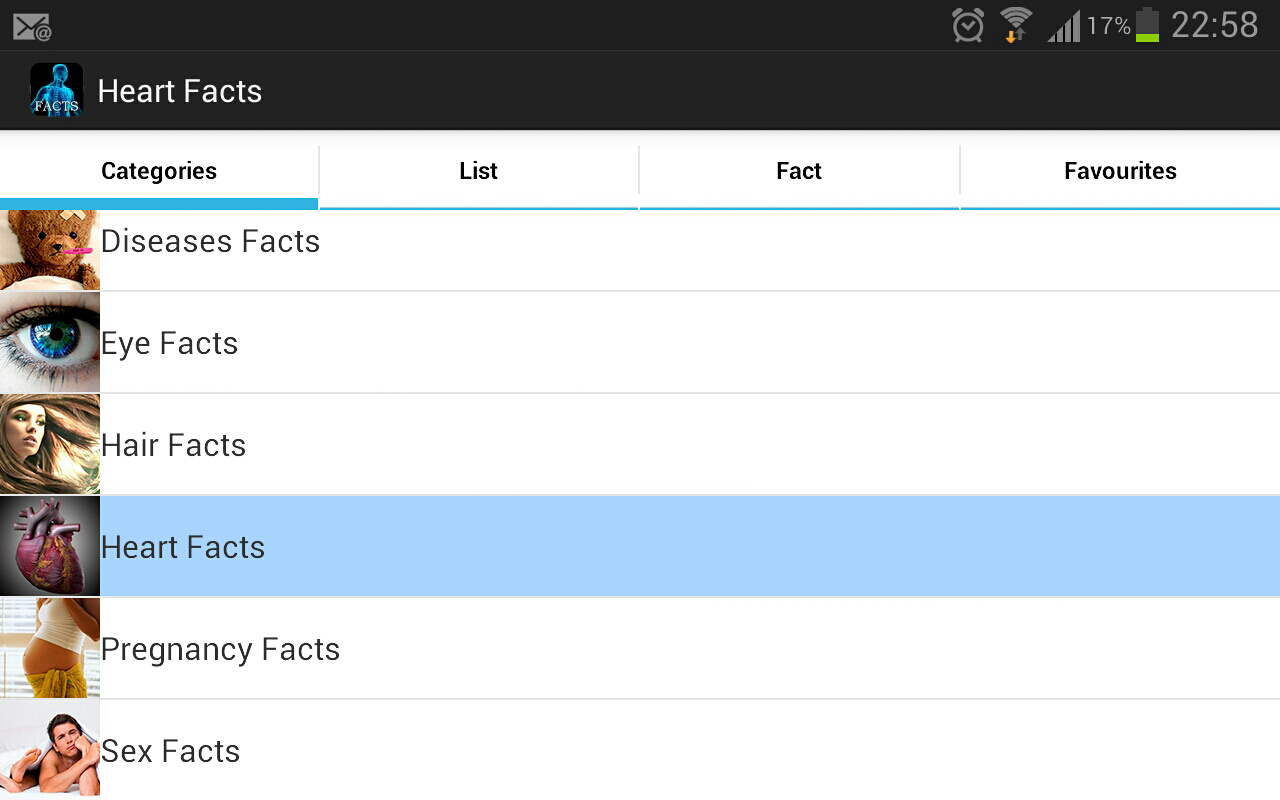1280x800 pixels.
Task: Tap the Wi-Fi status icon
Action: tap(1015, 25)
